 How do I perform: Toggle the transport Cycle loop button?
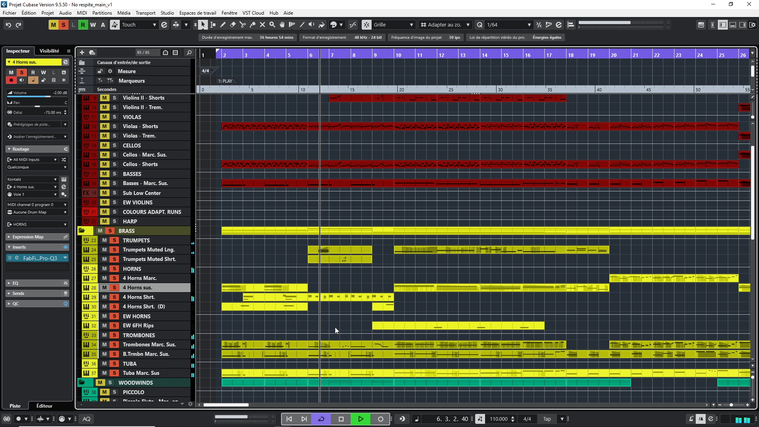[321, 419]
